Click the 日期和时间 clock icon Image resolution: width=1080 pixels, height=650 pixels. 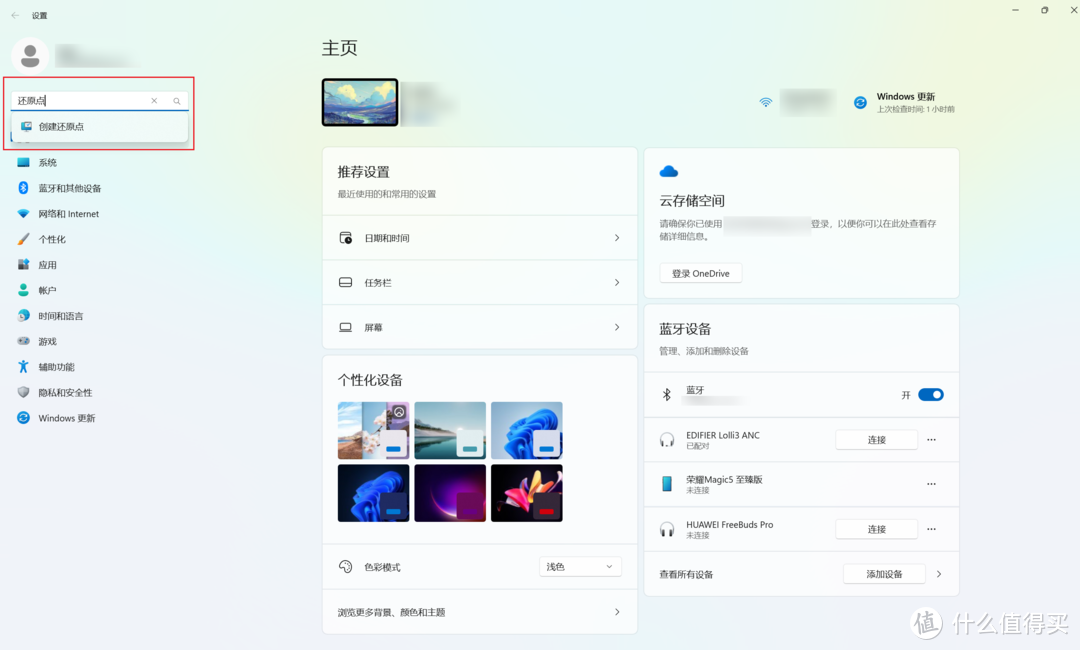tap(346, 238)
